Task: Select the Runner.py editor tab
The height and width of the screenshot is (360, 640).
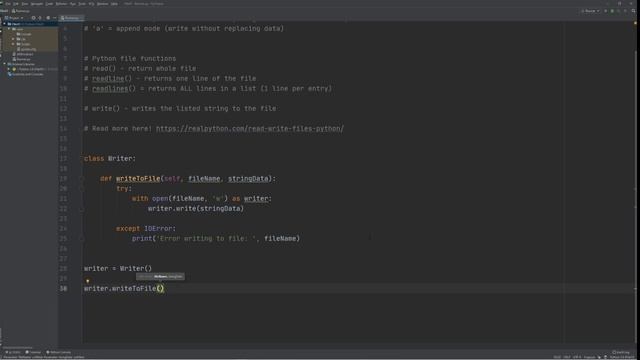Action: (x=71, y=18)
